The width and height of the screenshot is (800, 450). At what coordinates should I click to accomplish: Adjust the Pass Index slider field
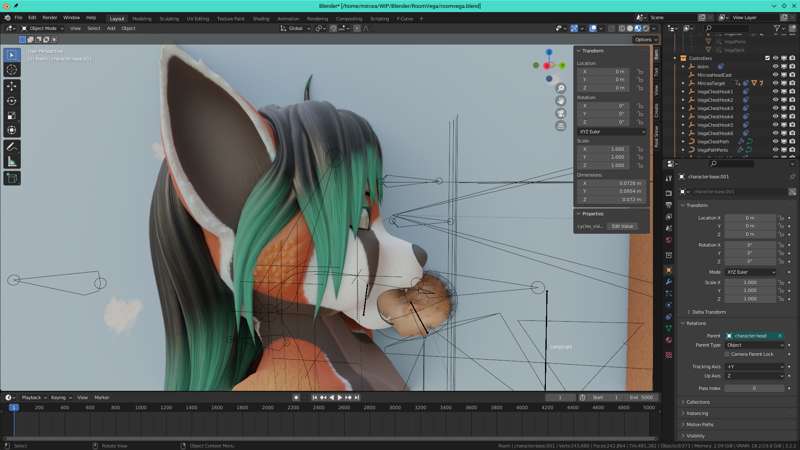755,387
